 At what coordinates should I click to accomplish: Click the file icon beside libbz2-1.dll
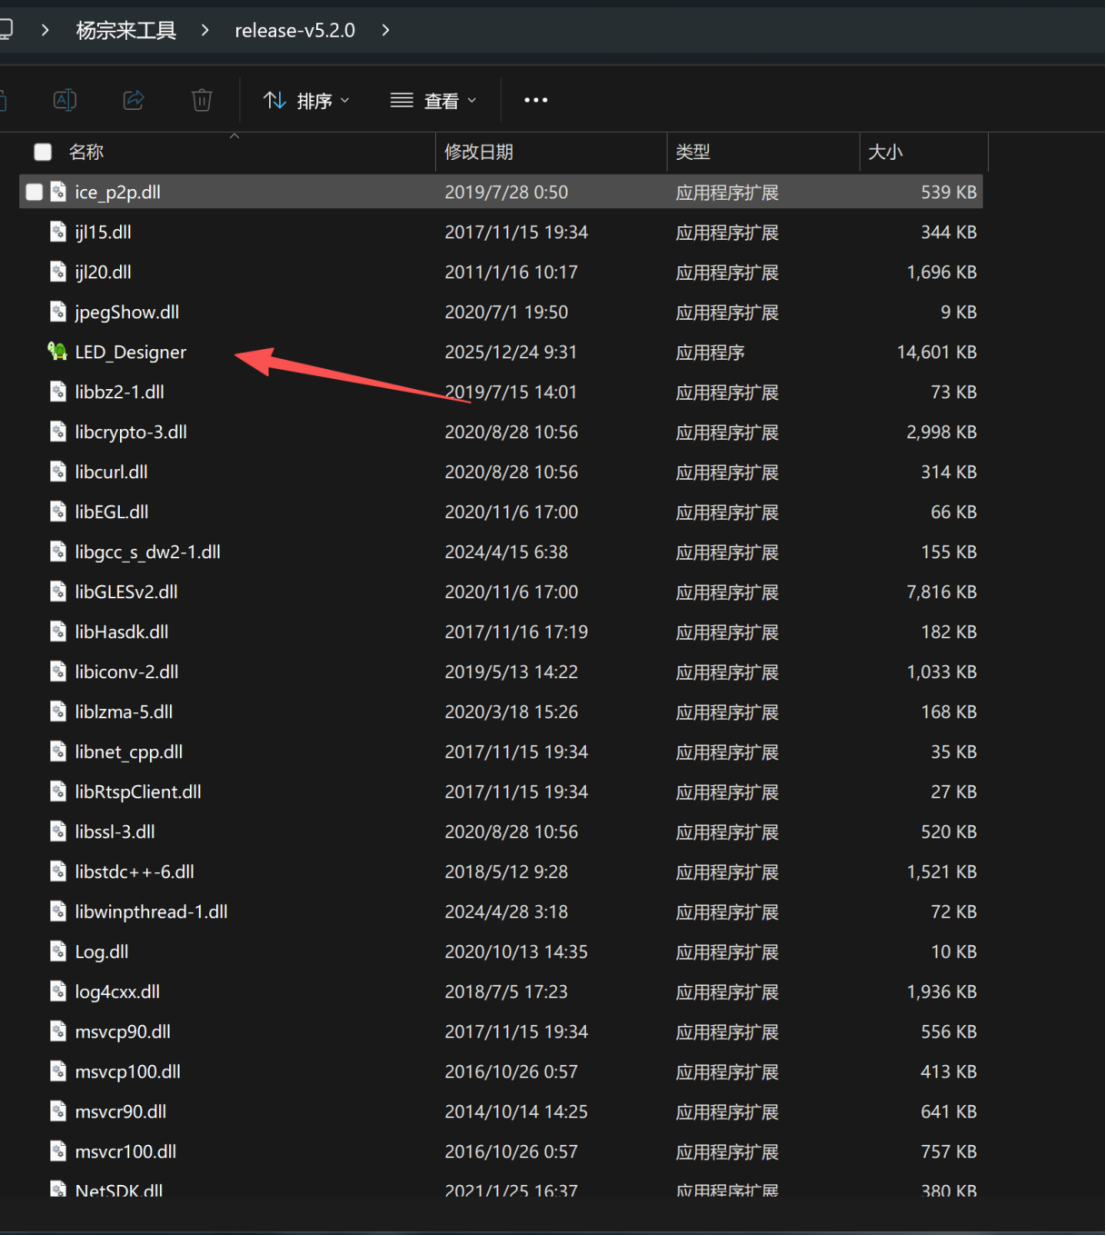[59, 392]
